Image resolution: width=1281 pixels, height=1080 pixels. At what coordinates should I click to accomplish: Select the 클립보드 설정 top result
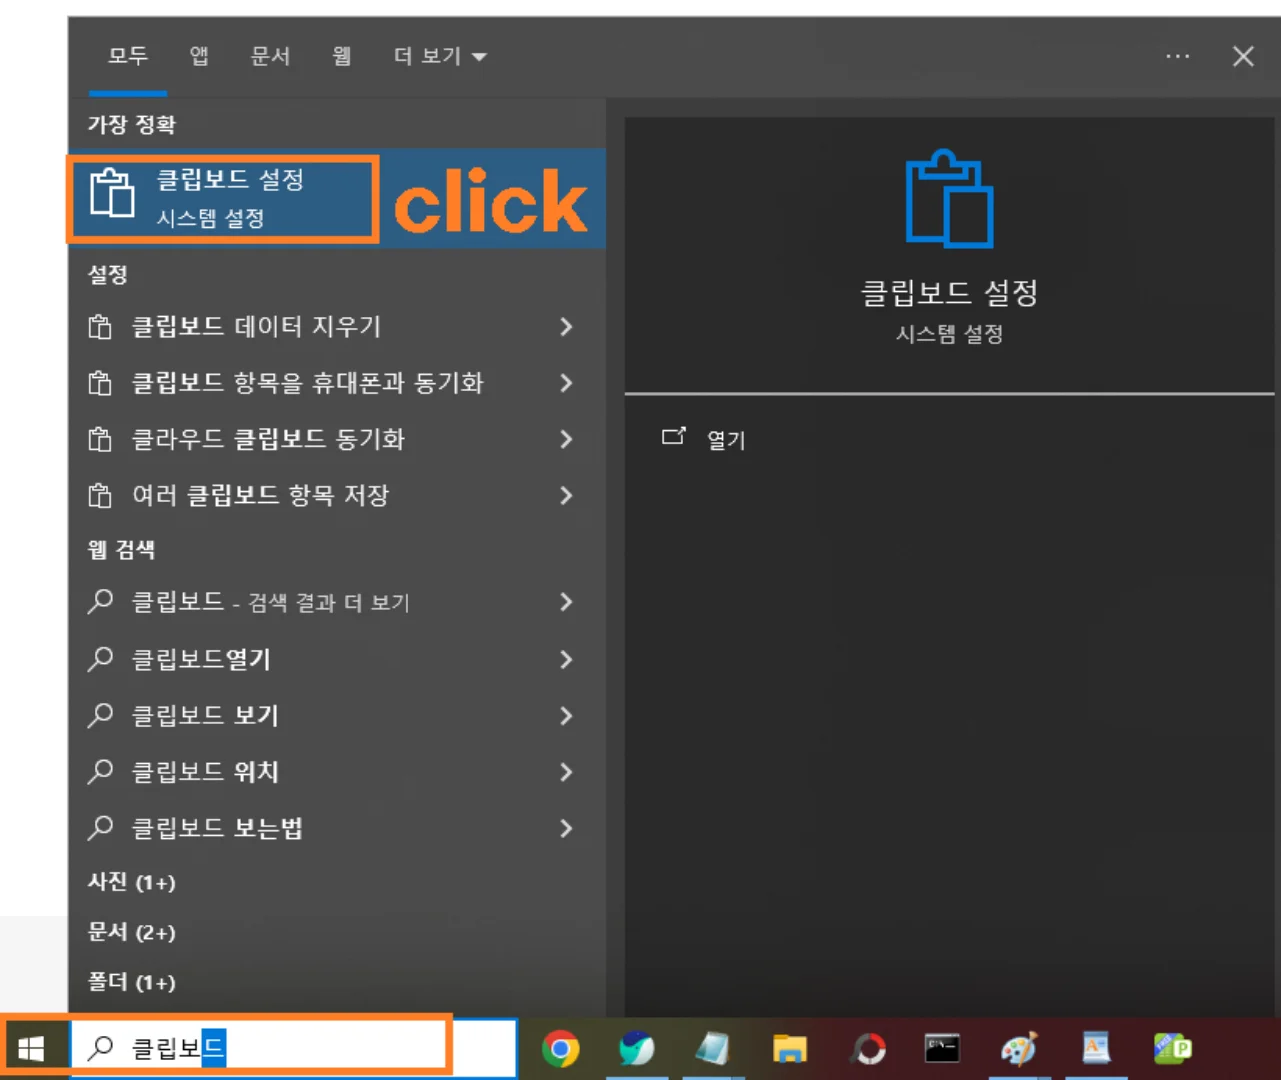point(222,197)
